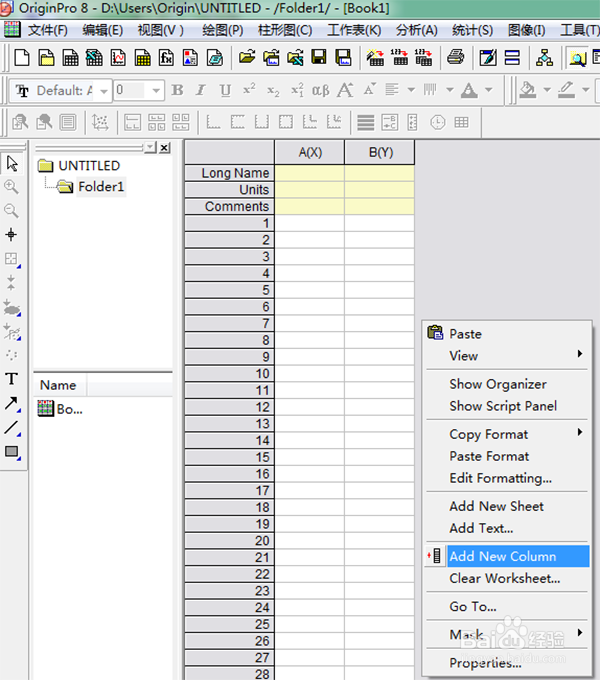Toggle Subscript formatting
Image resolution: width=600 pixels, height=680 pixels.
click(273, 91)
